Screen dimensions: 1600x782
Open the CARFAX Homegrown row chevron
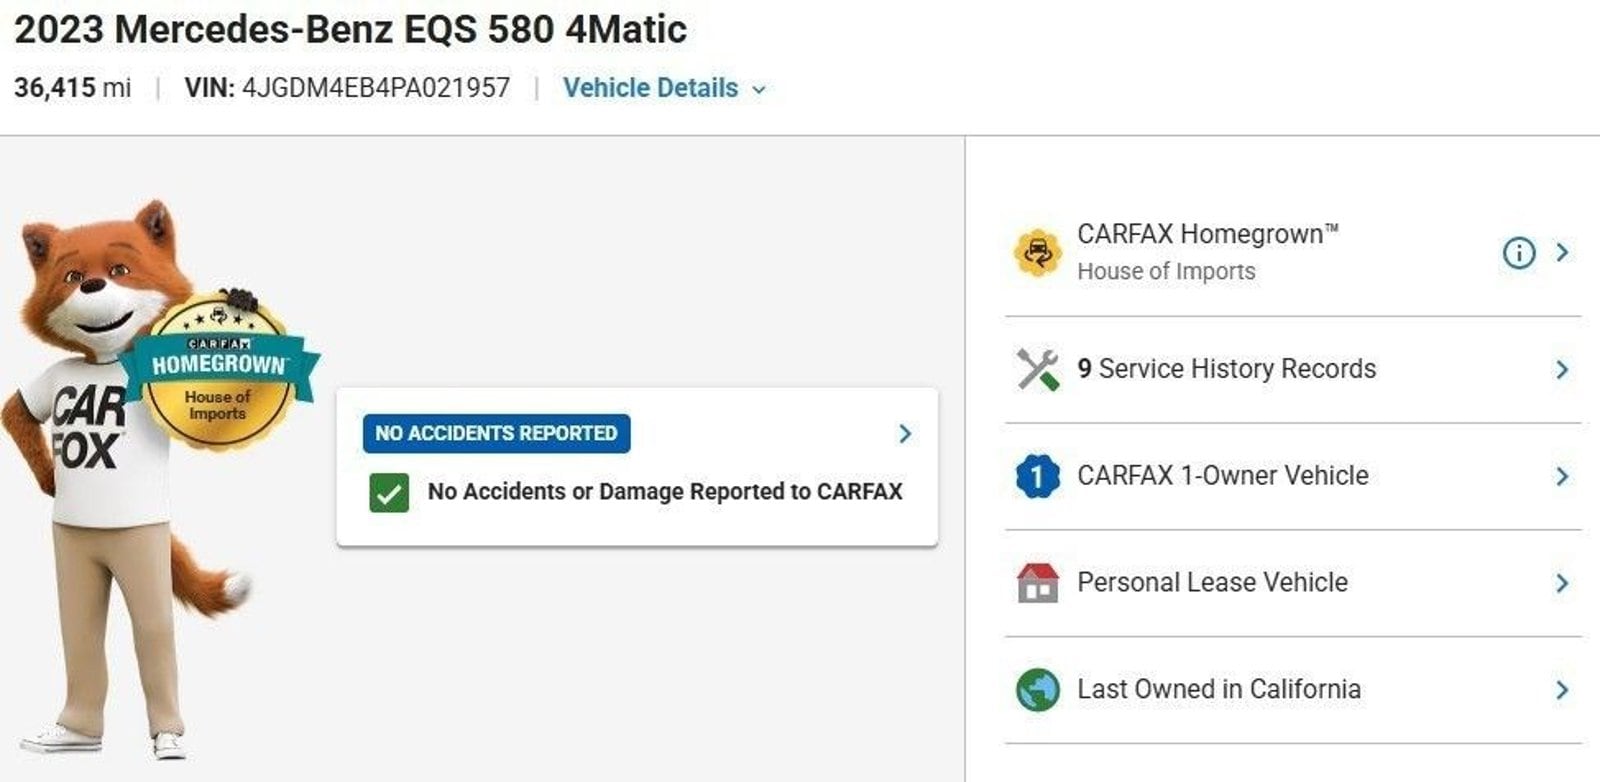[1562, 253]
